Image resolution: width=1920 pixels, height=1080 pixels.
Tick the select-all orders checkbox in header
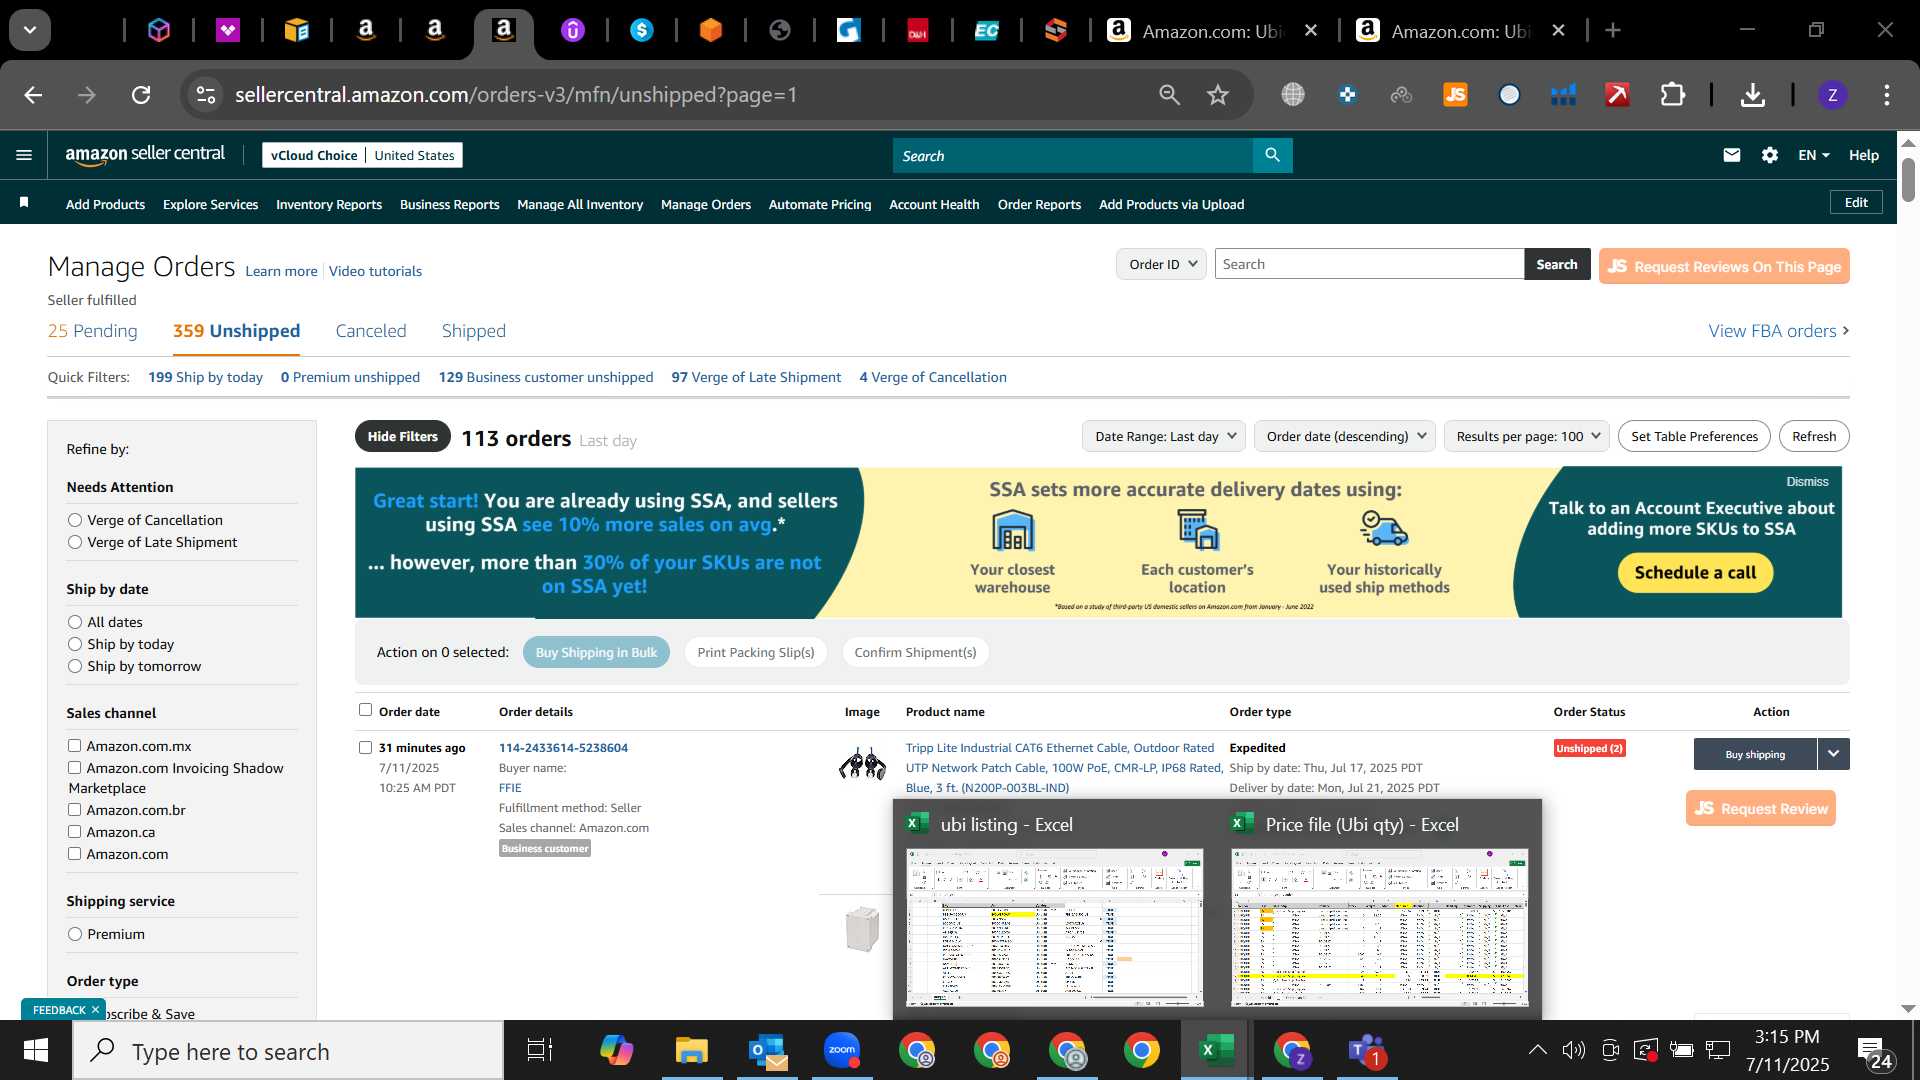[365, 710]
